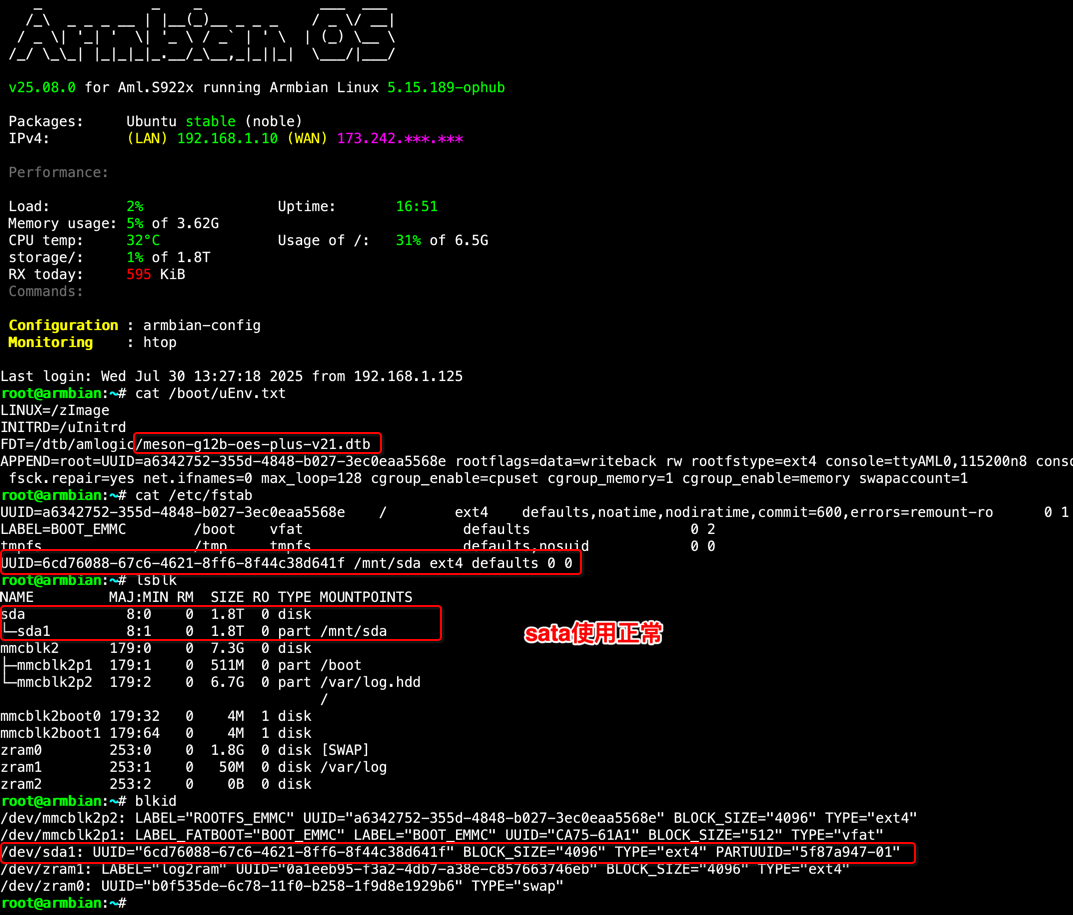The height and width of the screenshot is (915, 1073).
Task: Select the highlighted meson-g12b-oes-plus-v21.dtb filename
Action: (x=255, y=443)
